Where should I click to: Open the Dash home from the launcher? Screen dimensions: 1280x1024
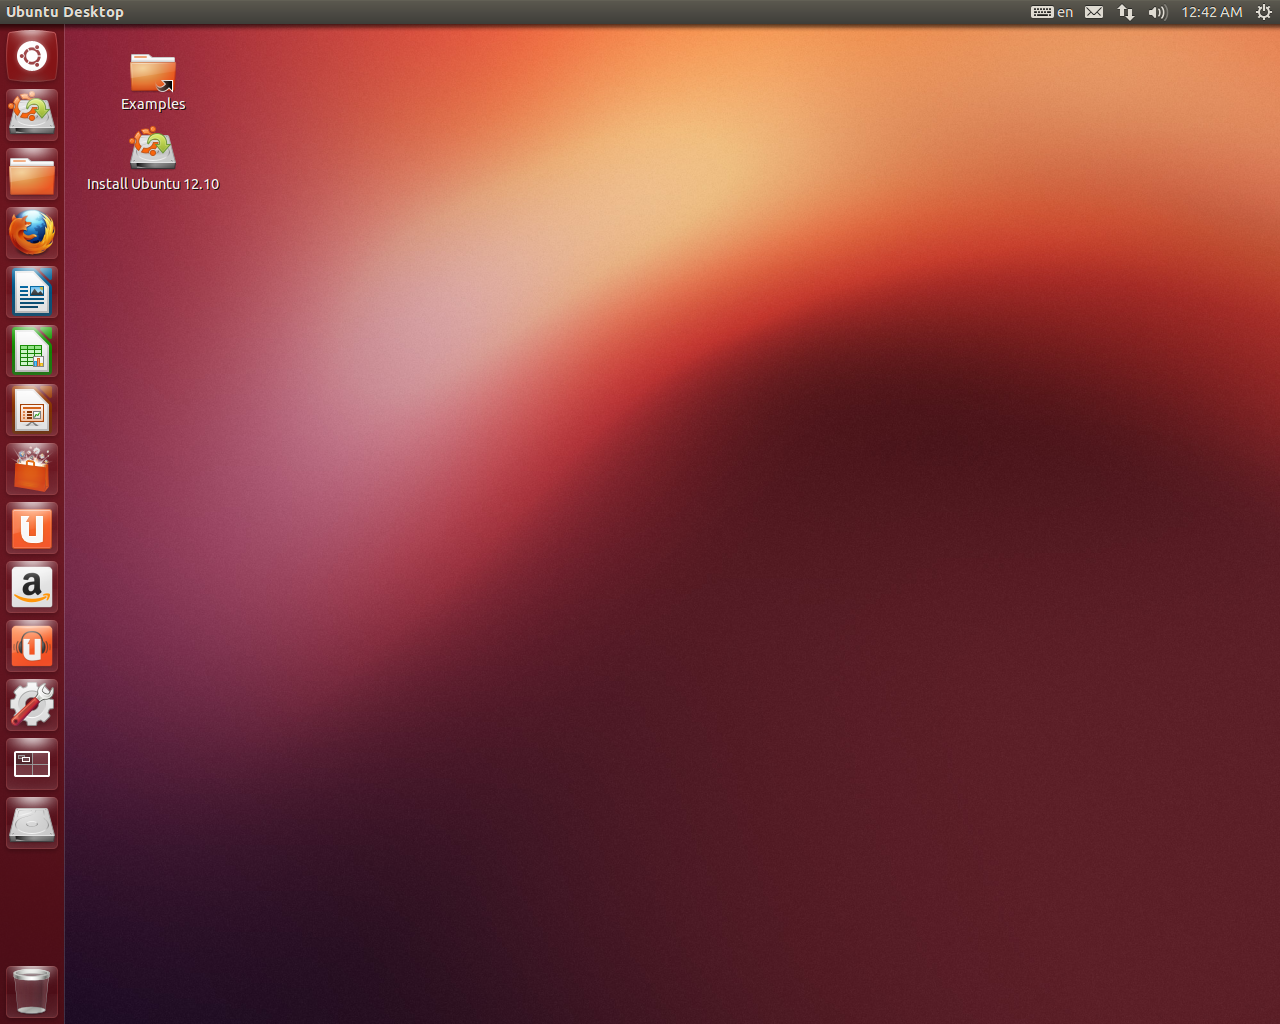tap(31, 56)
